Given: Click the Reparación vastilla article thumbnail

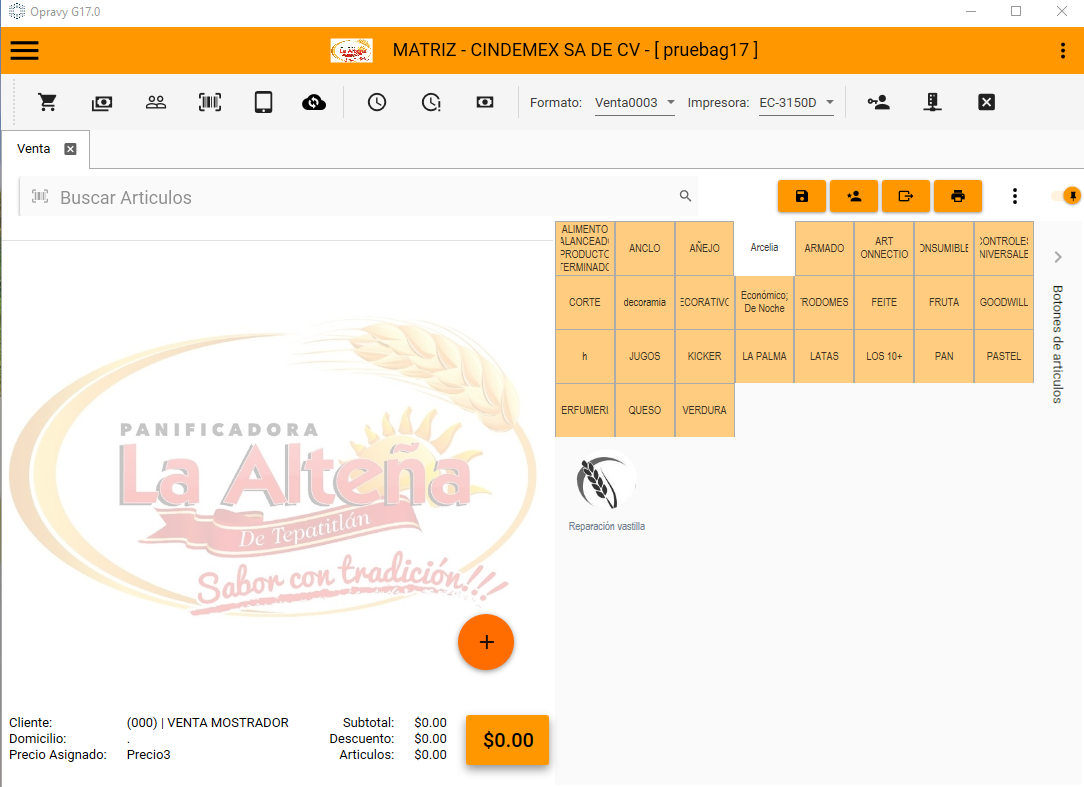Looking at the screenshot, I should [x=606, y=491].
